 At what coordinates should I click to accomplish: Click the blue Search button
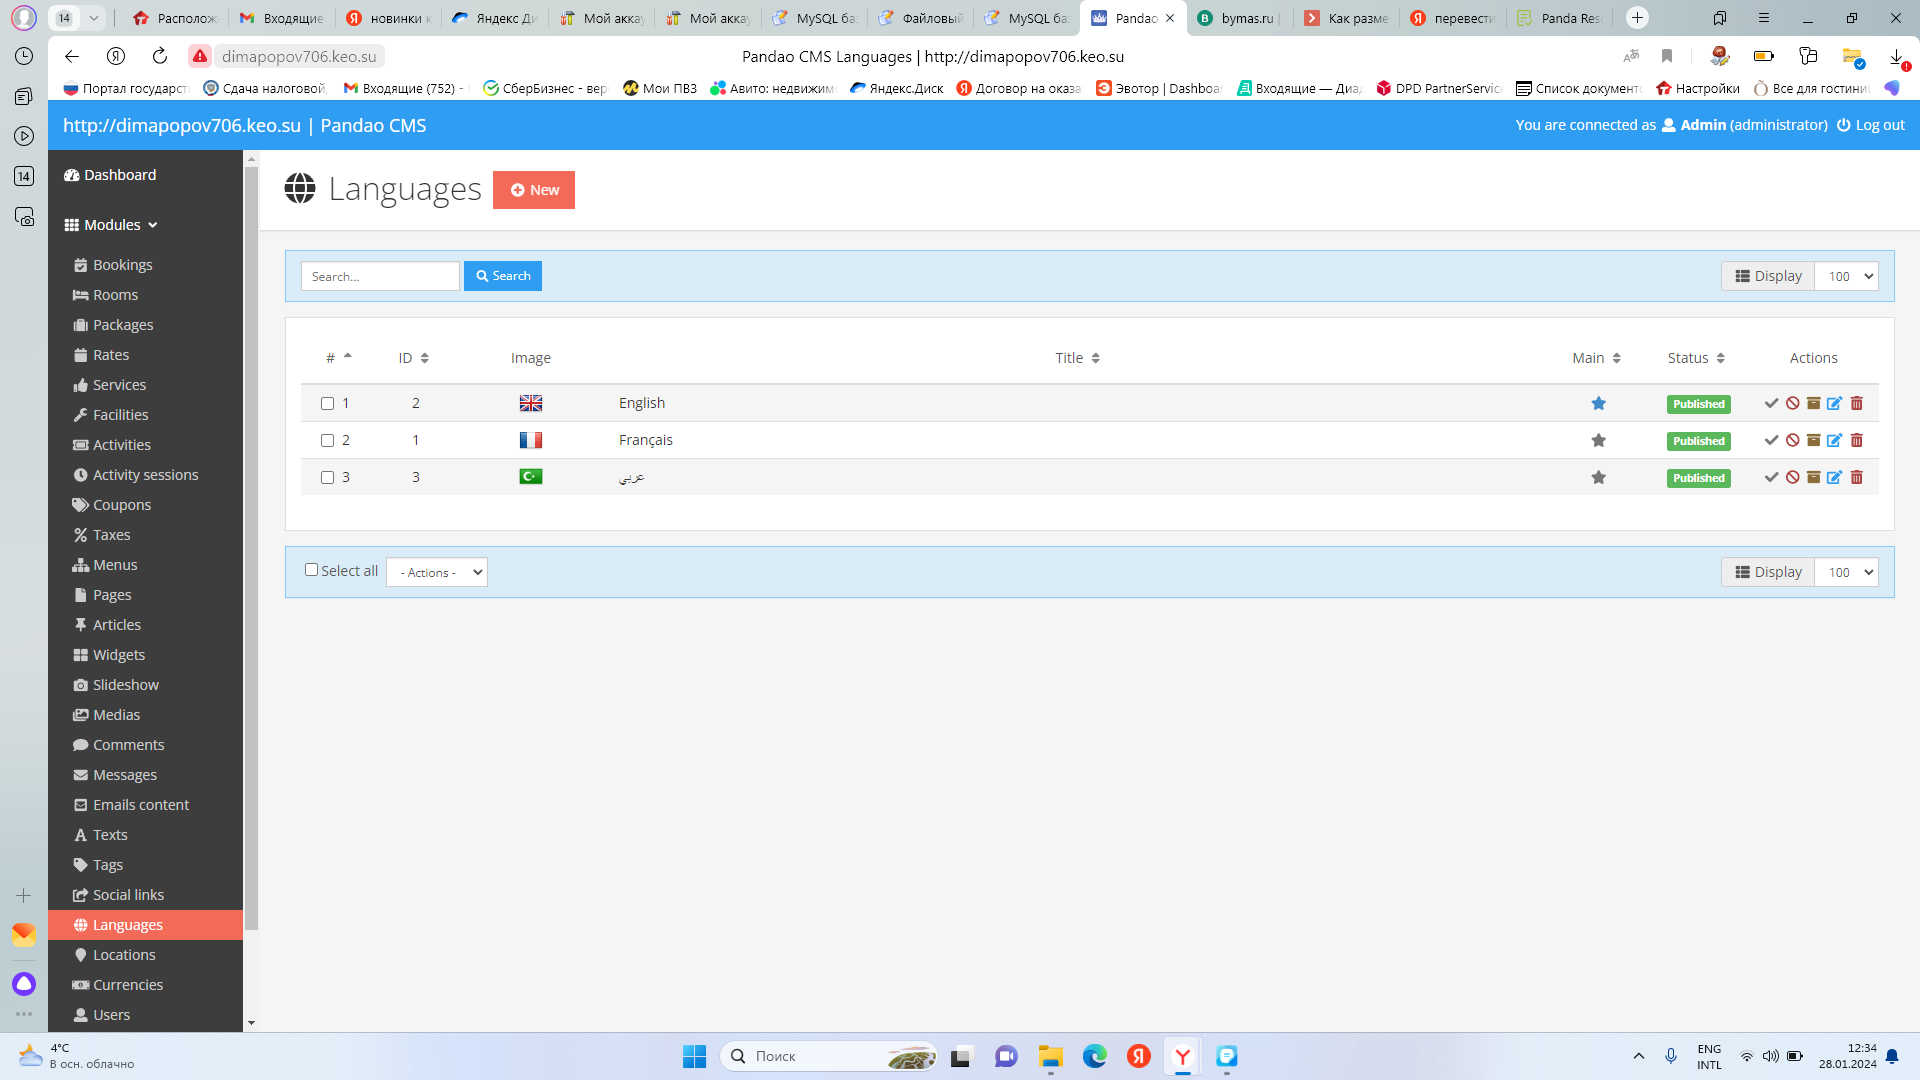coord(503,276)
